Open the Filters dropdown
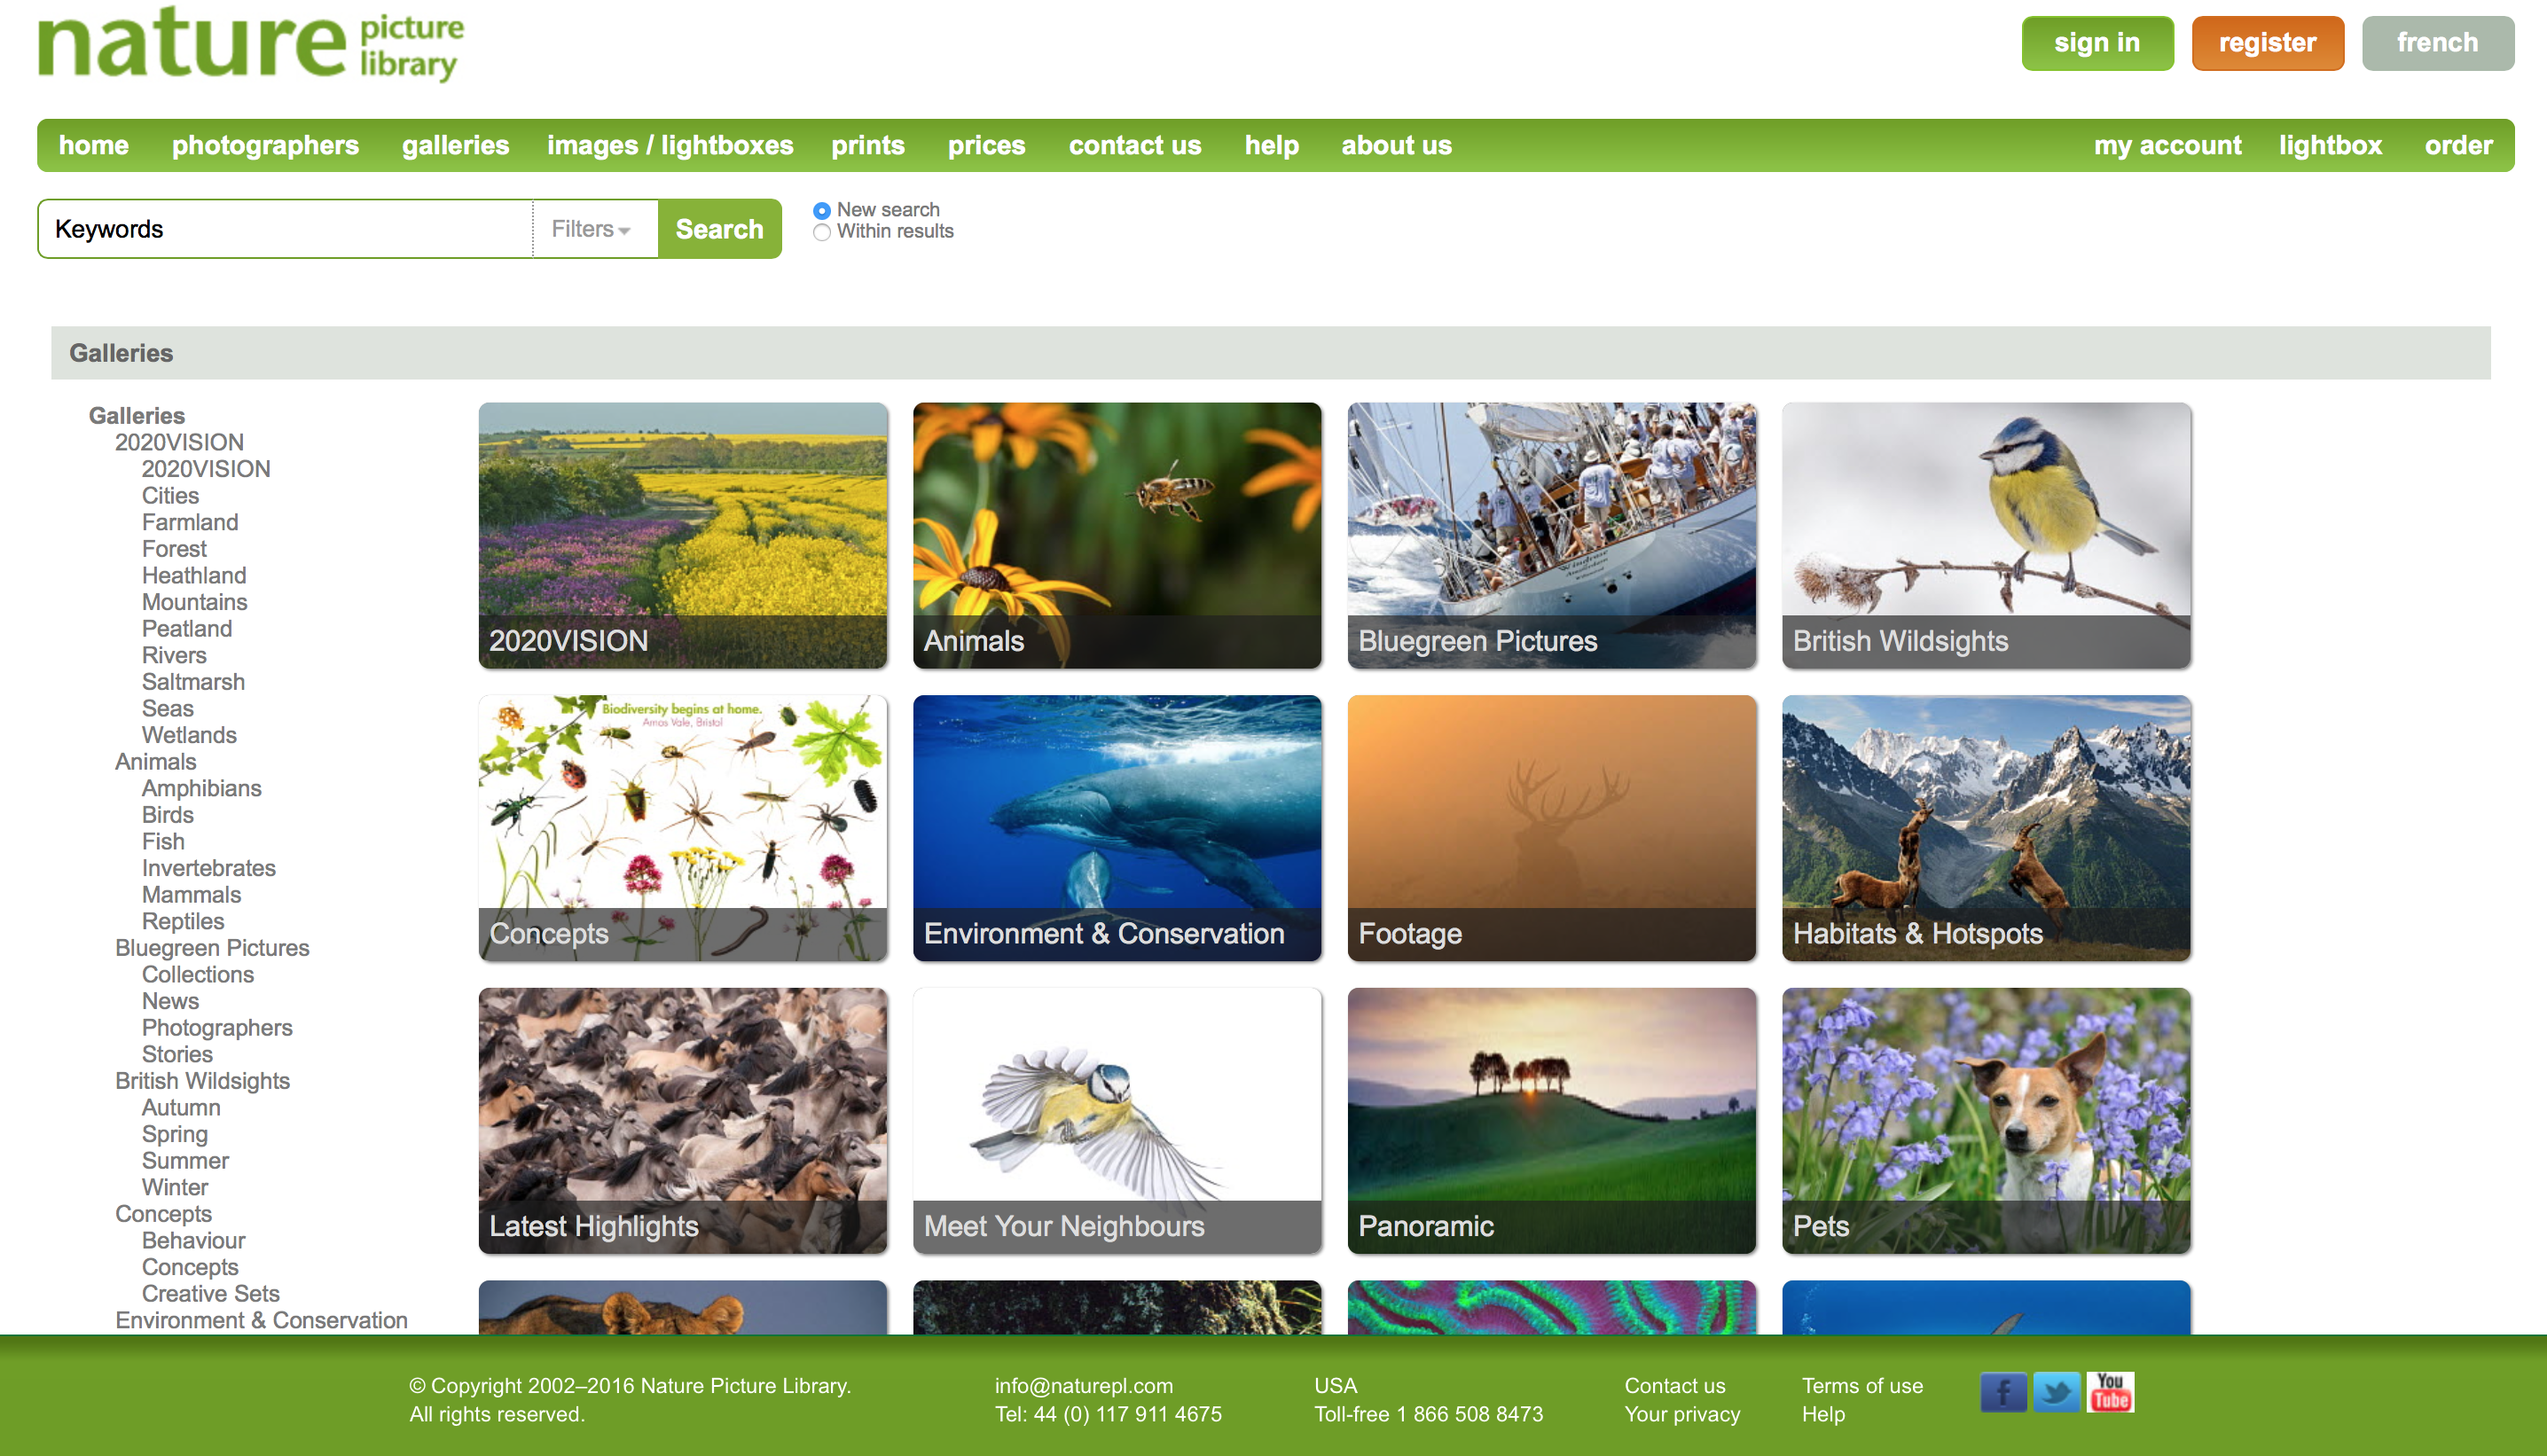Screen dimensions: 2547x1456 [591, 229]
